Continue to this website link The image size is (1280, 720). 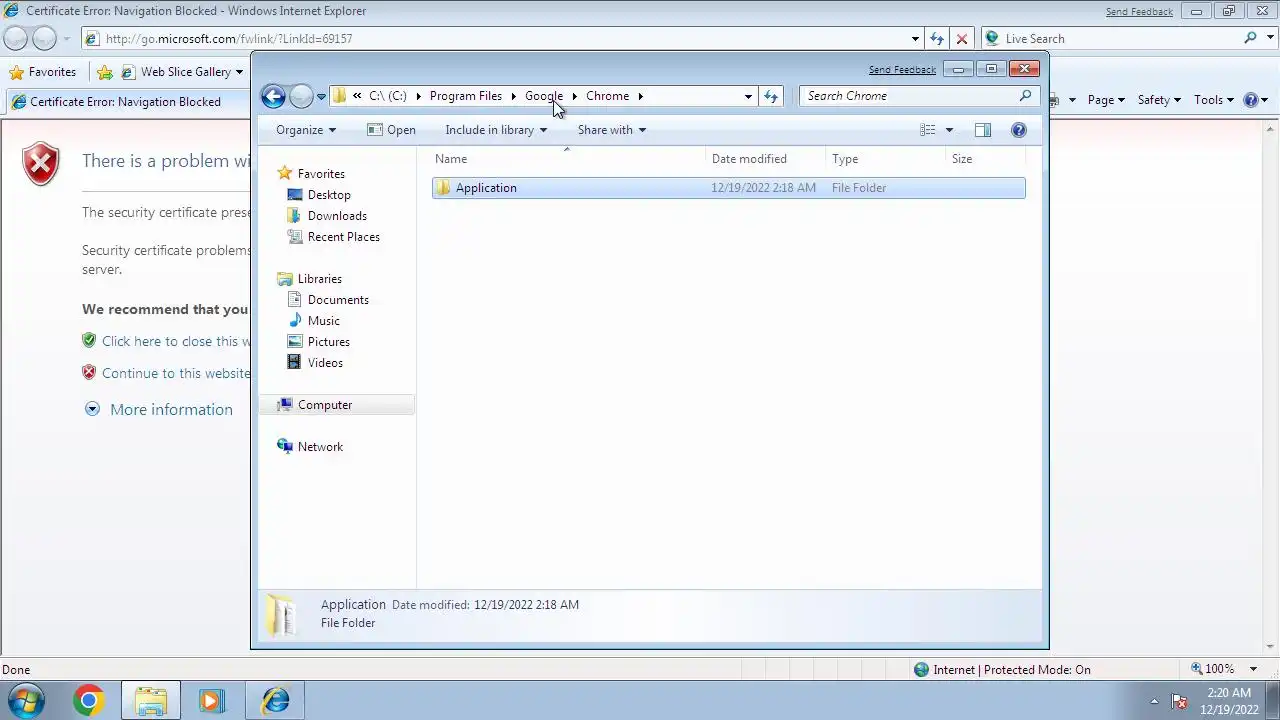[x=176, y=373]
